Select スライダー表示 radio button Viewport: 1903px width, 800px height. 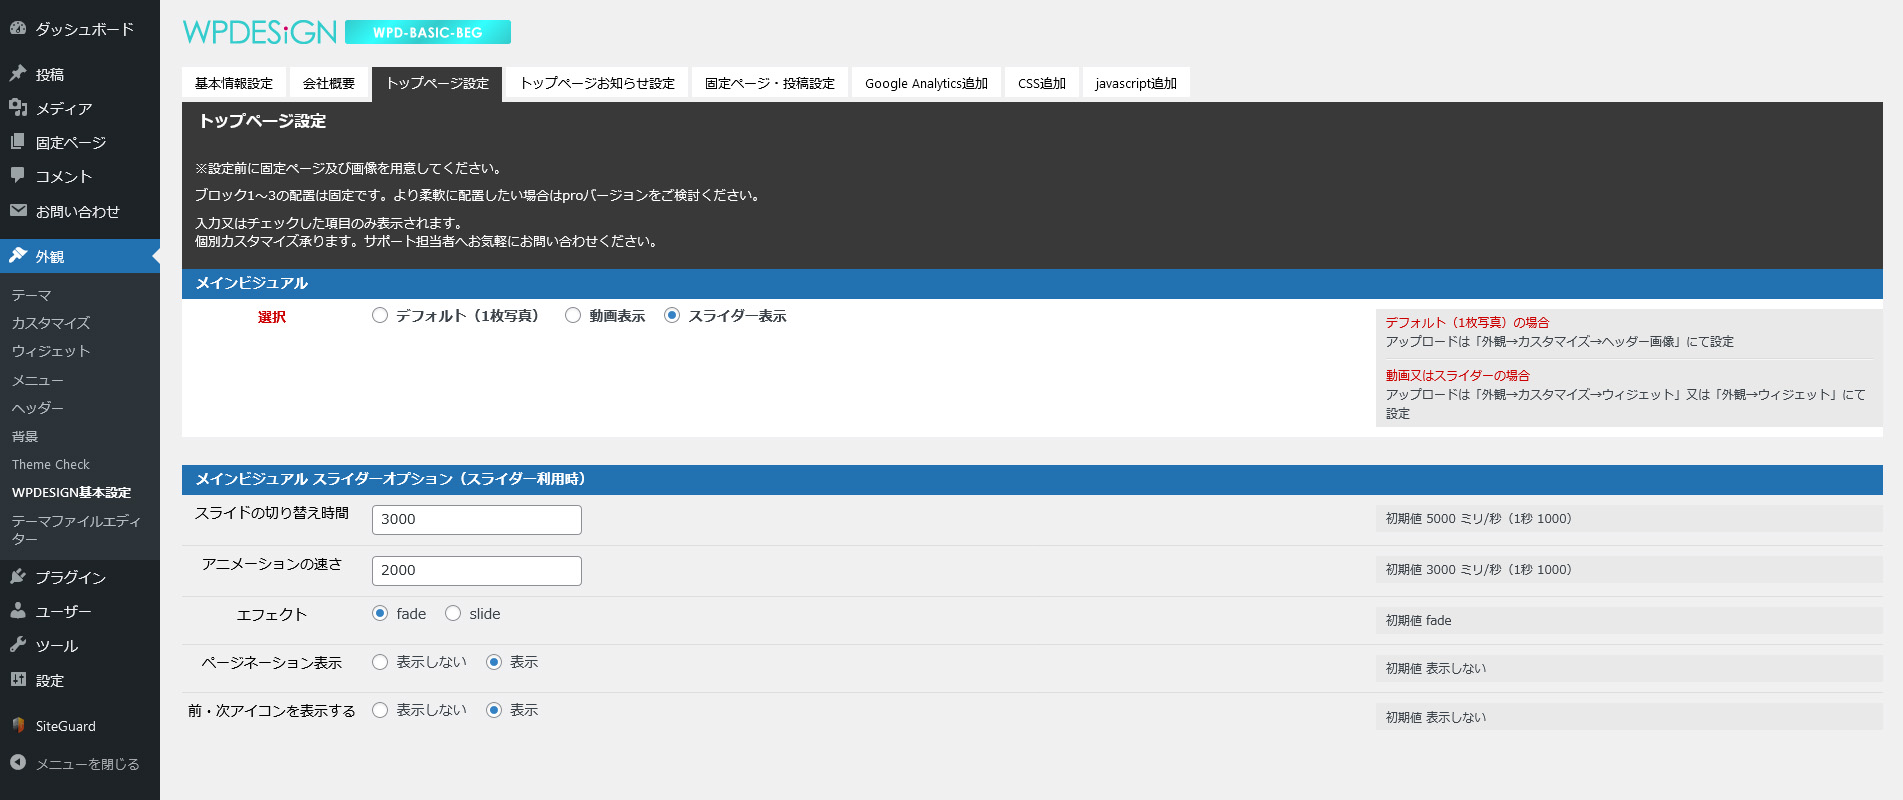tap(672, 315)
